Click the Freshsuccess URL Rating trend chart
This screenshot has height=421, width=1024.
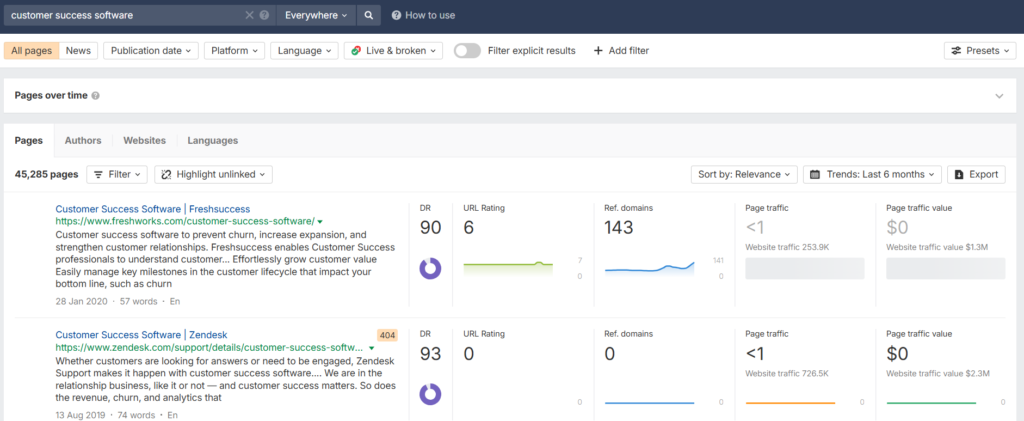pos(508,268)
